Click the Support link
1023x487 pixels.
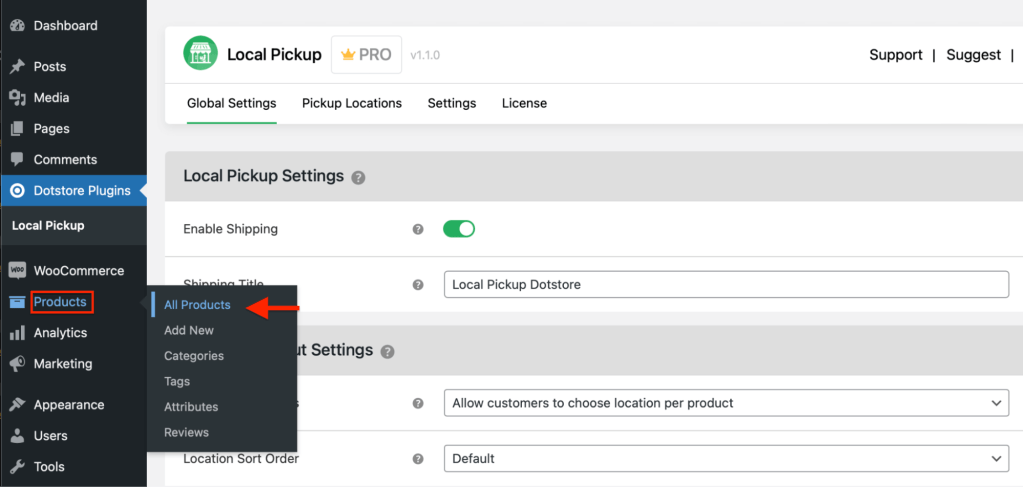click(x=895, y=55)
